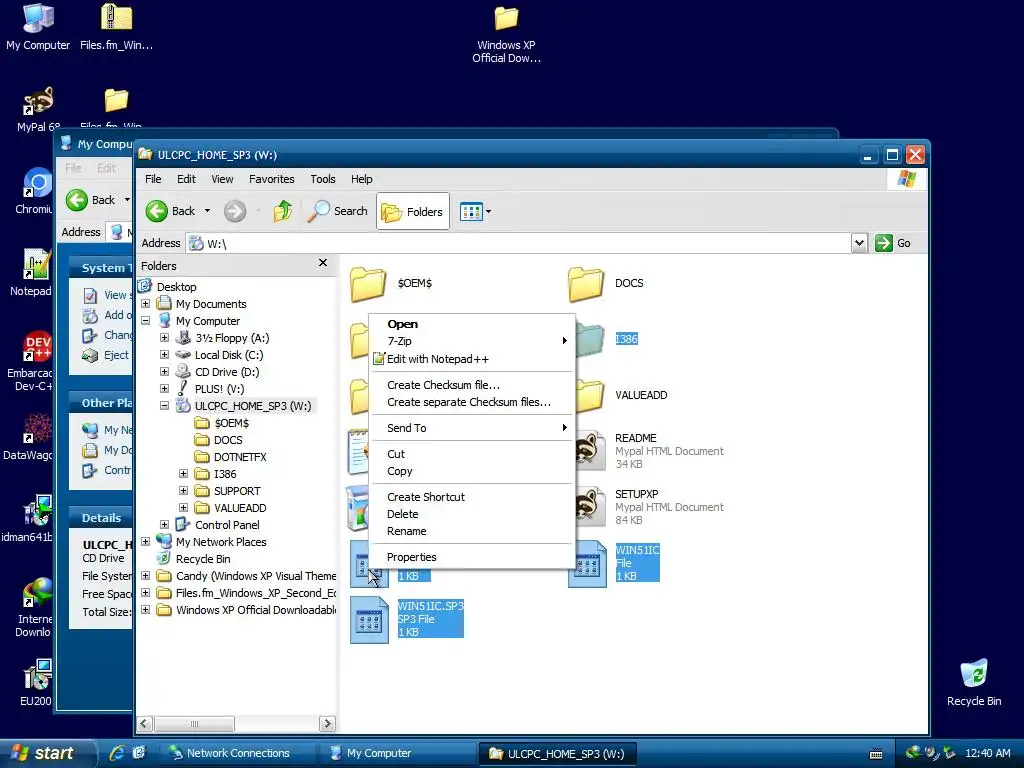The image size is (1024, 768).
Task: Open the Views dropdown button
Action: (475, 211)
